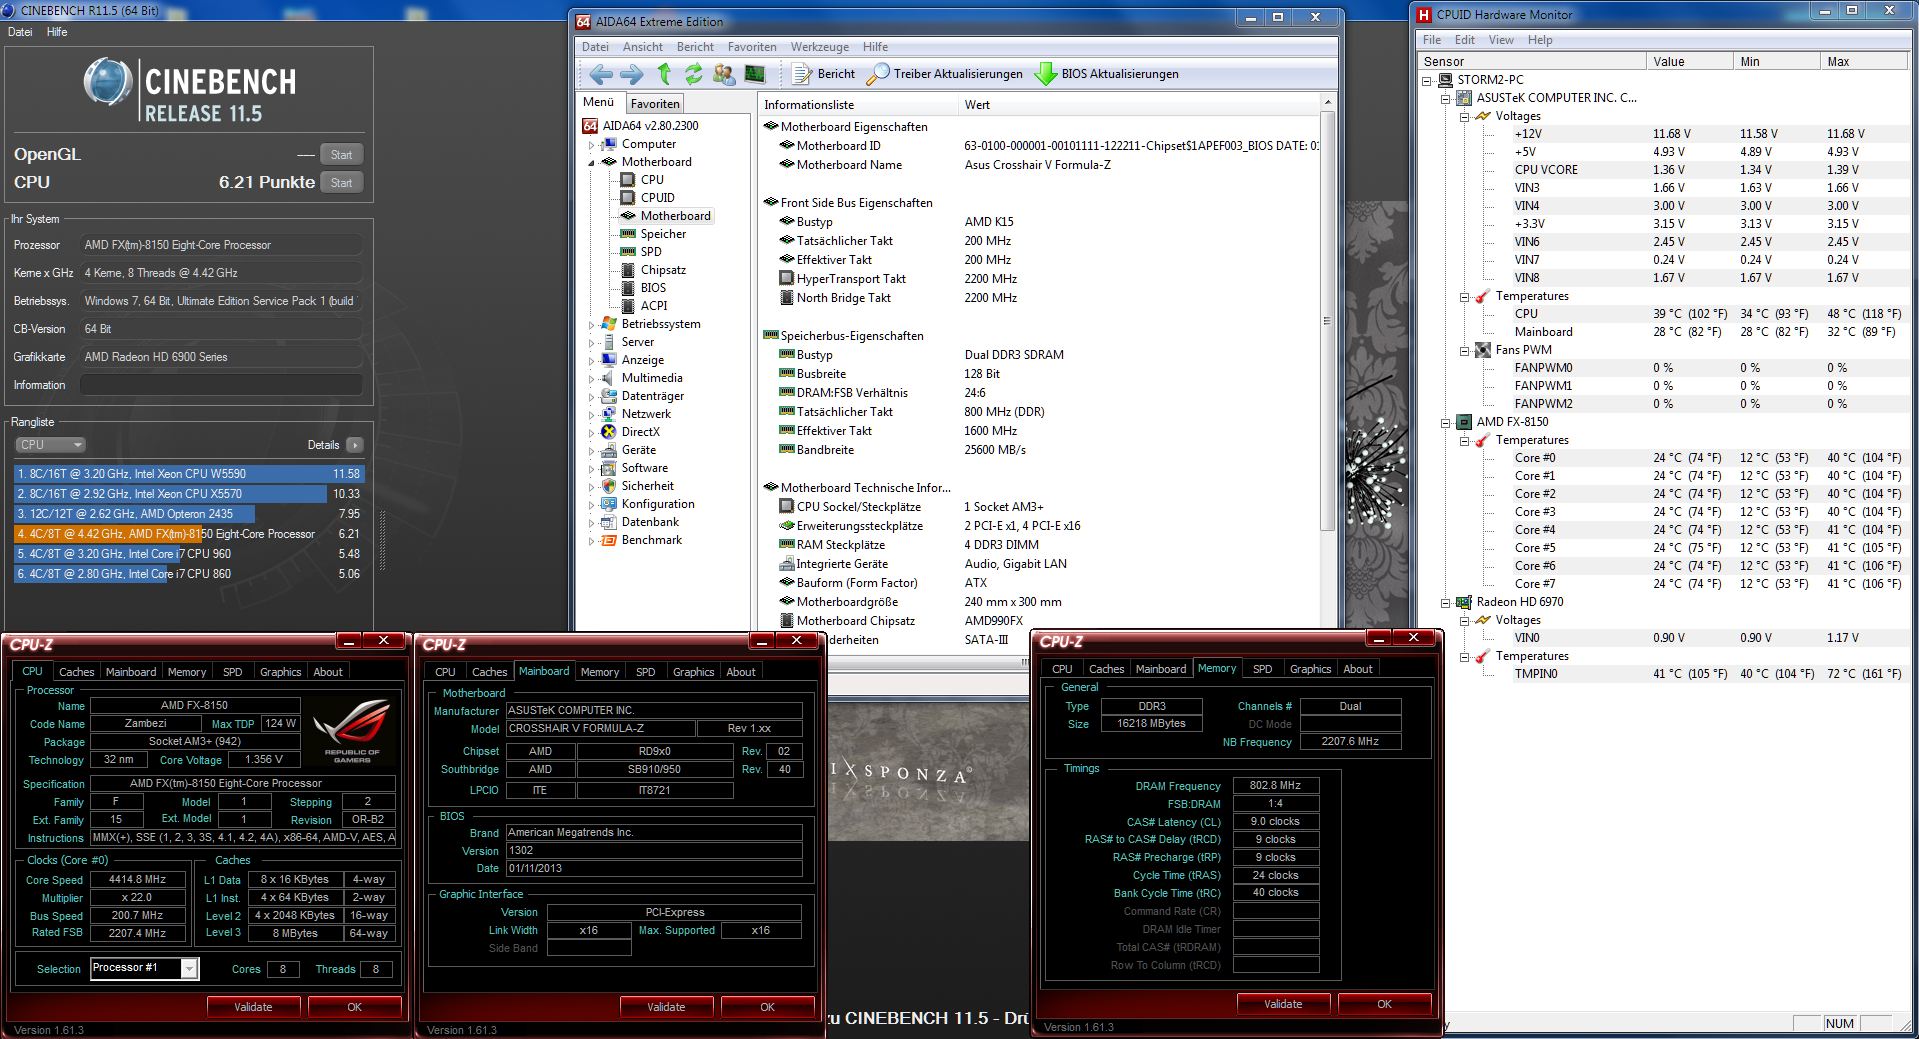Select Speicher in the Motherboard tree

coord(663,234)
